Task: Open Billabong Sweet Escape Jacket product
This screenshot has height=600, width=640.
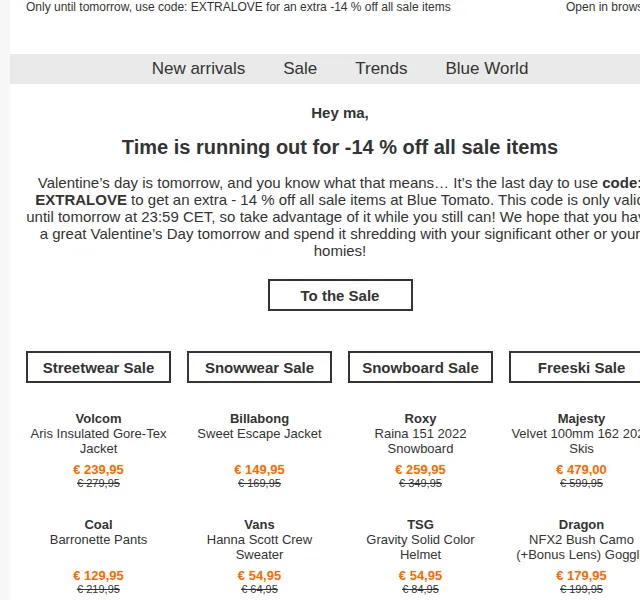Action: tap(259, 426)
